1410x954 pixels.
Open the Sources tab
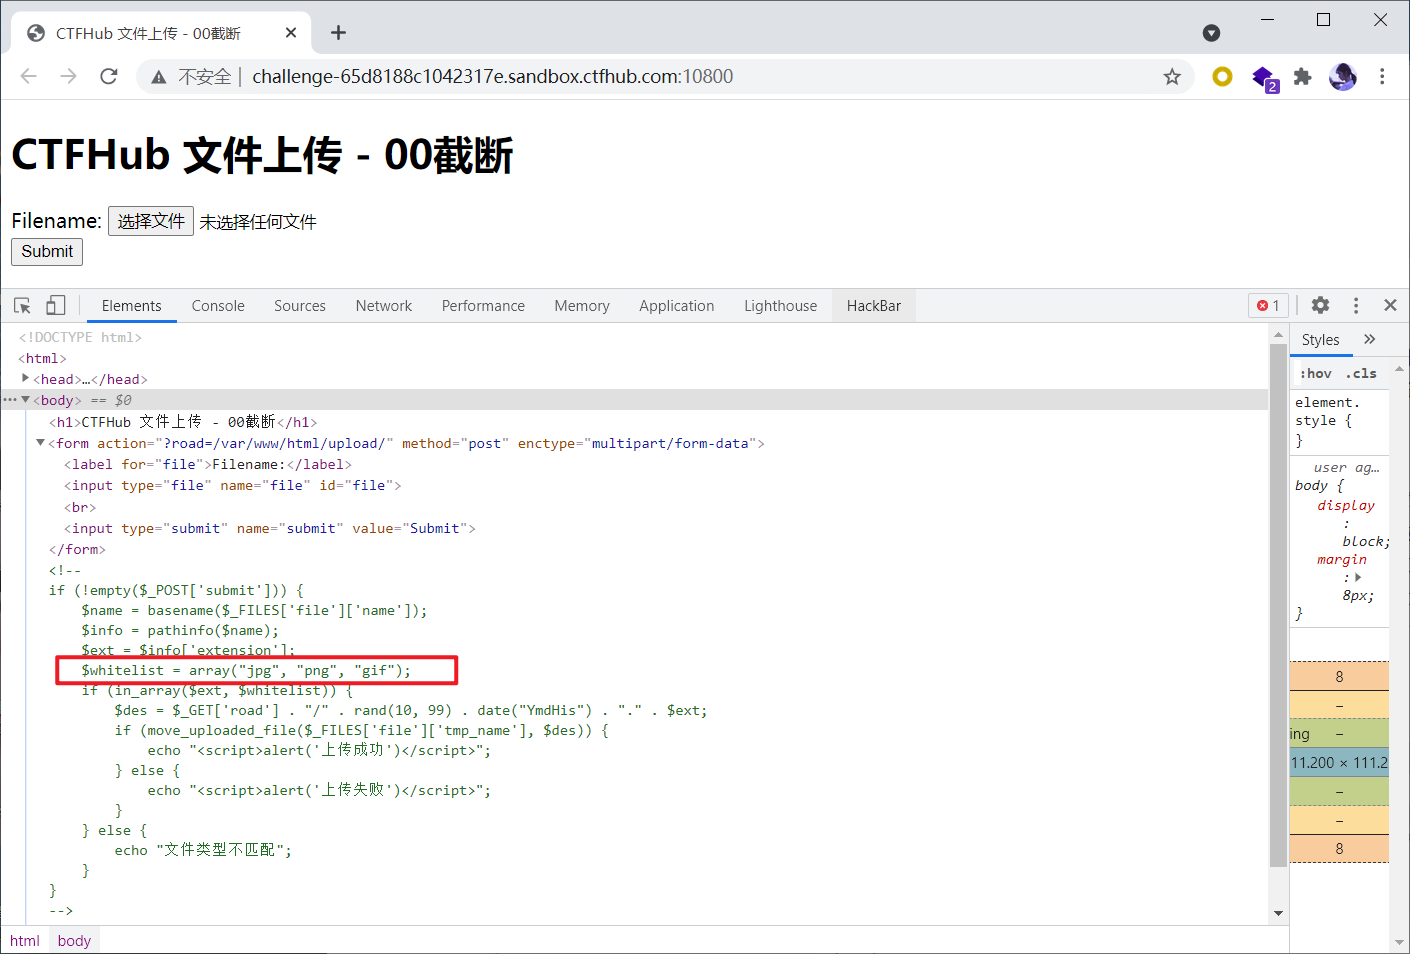point(300,306)
